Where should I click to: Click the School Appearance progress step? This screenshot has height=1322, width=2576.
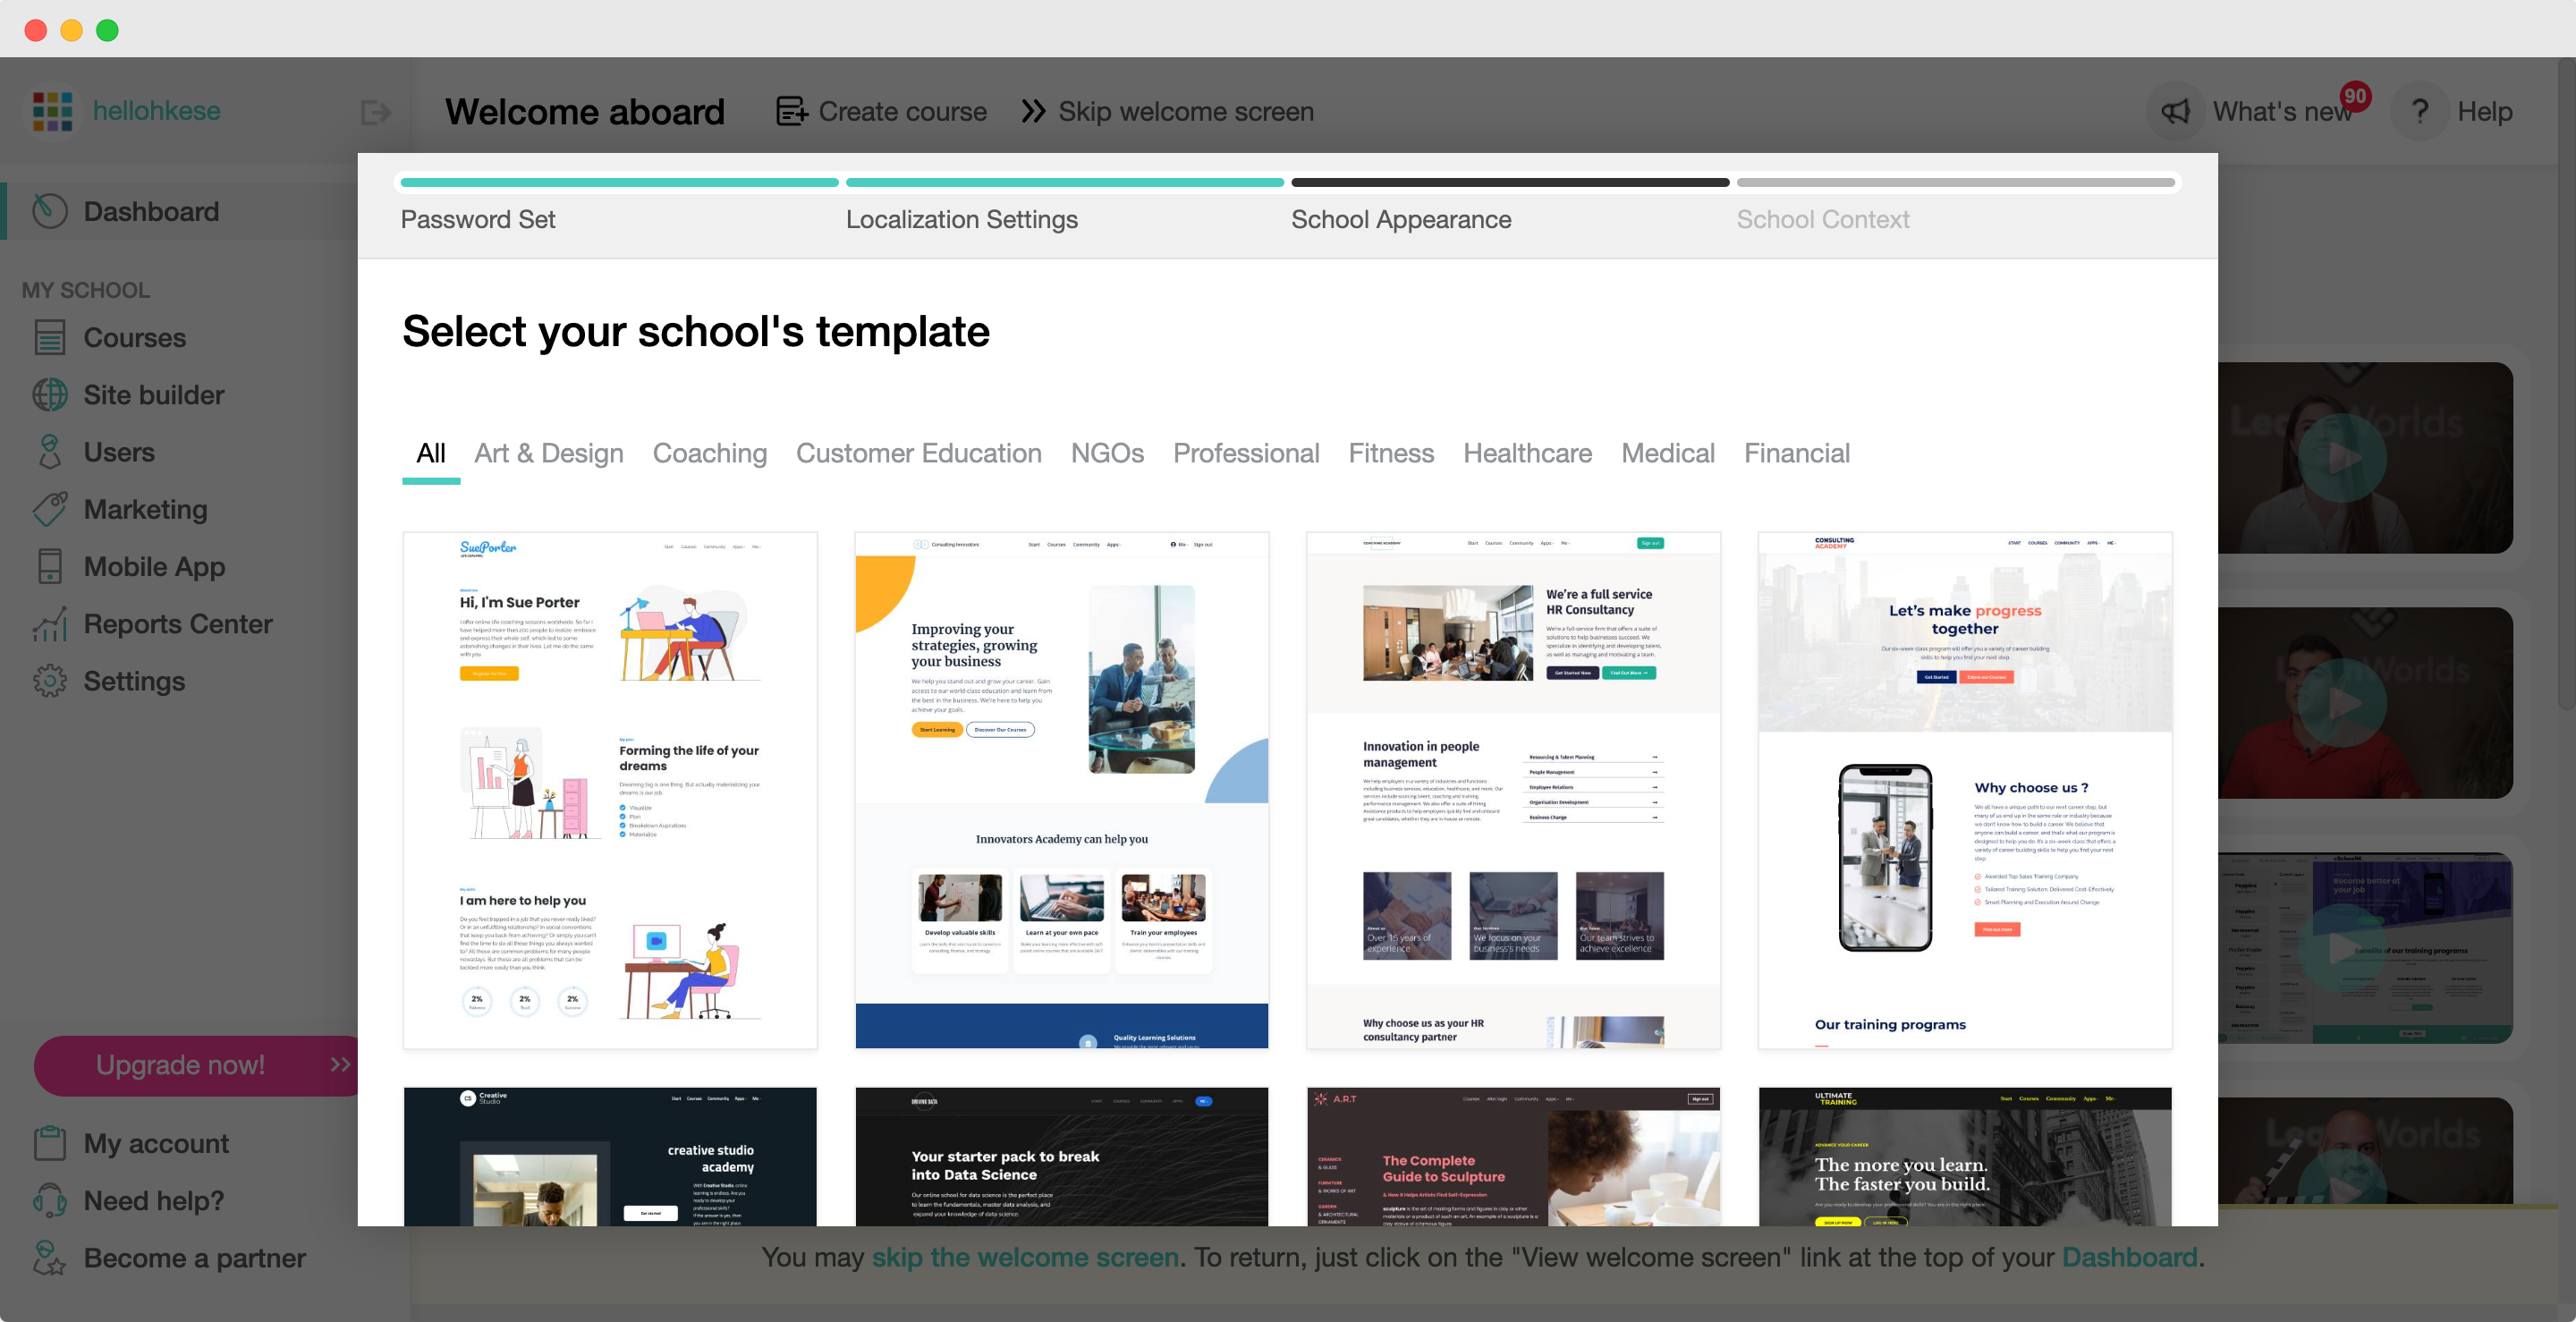[x=1400, y=220]
